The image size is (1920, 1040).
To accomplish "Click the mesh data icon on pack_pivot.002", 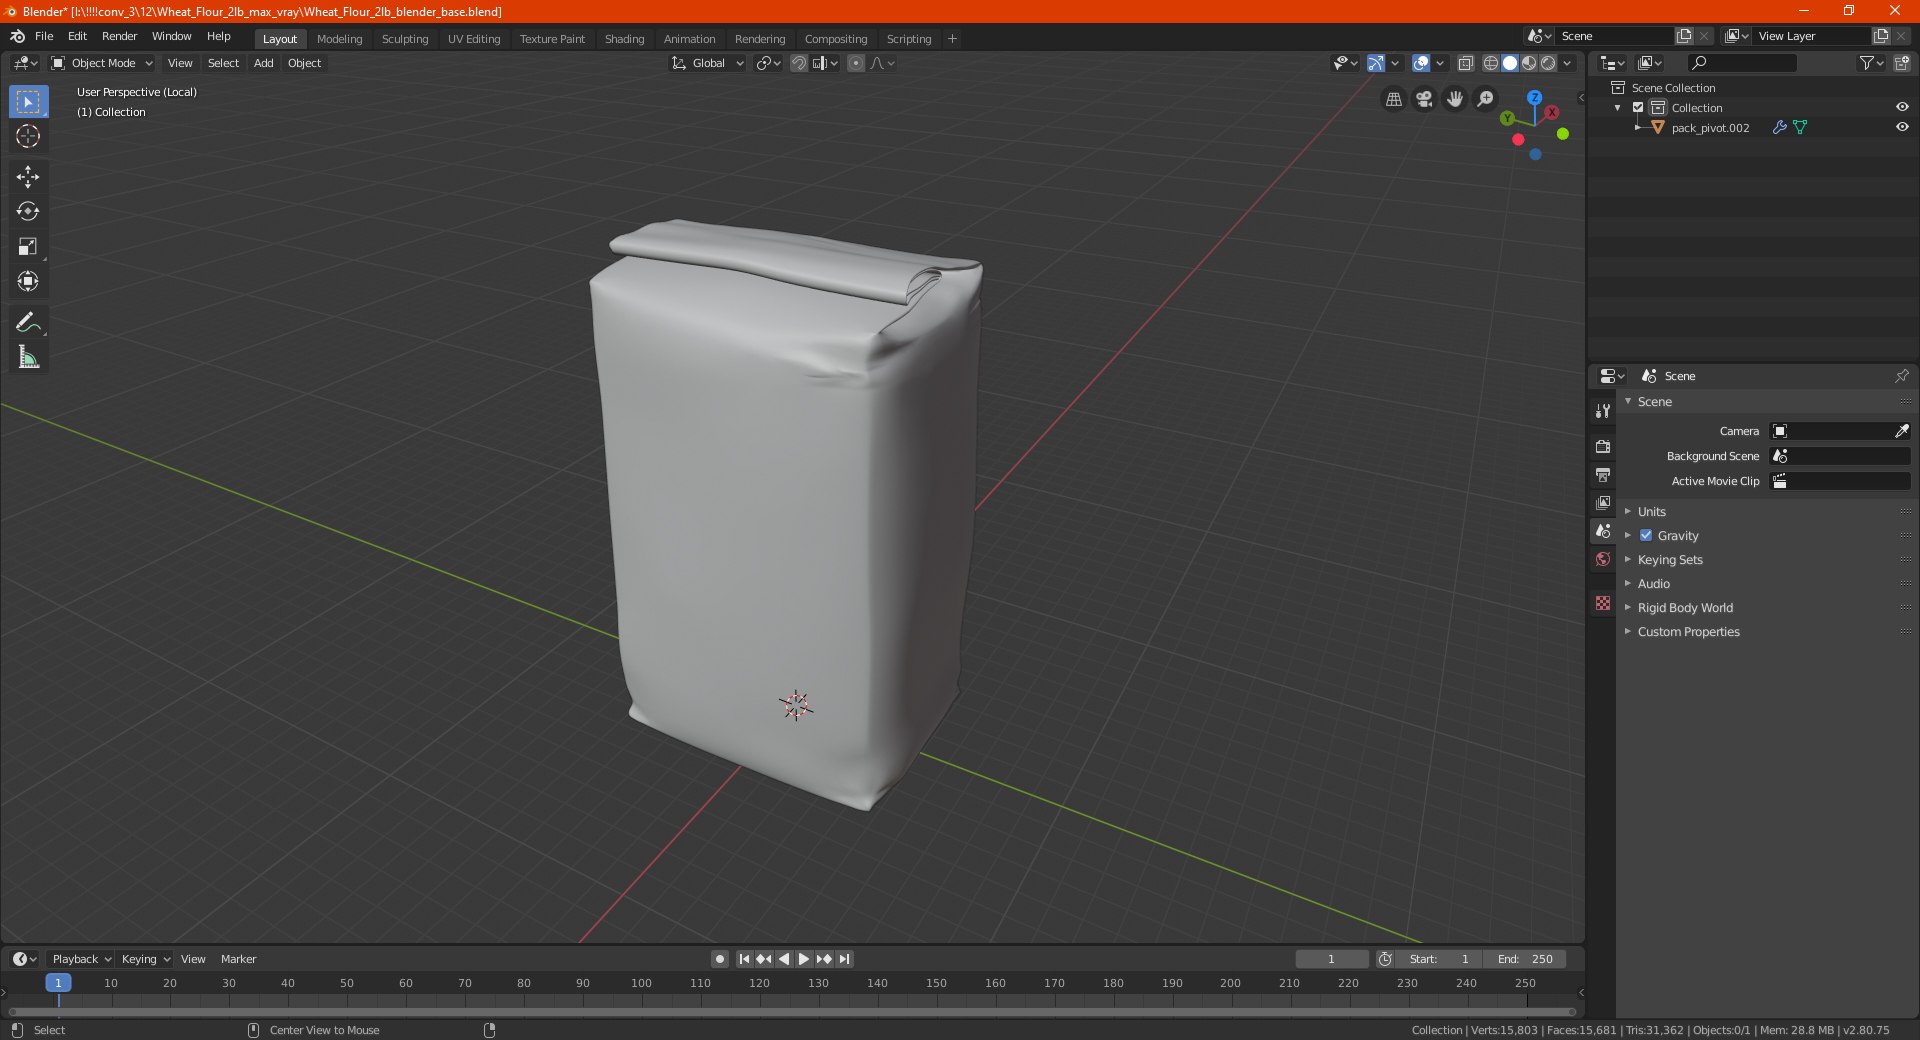I will [1800, 127].
